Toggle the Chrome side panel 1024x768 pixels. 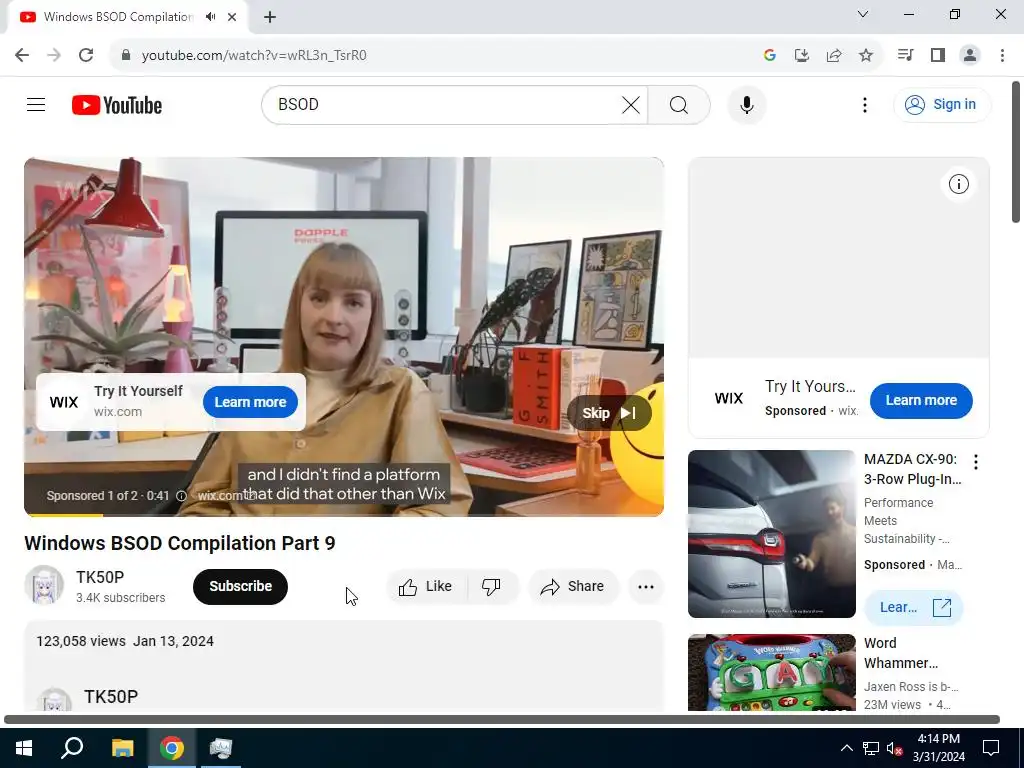[938, 55]
